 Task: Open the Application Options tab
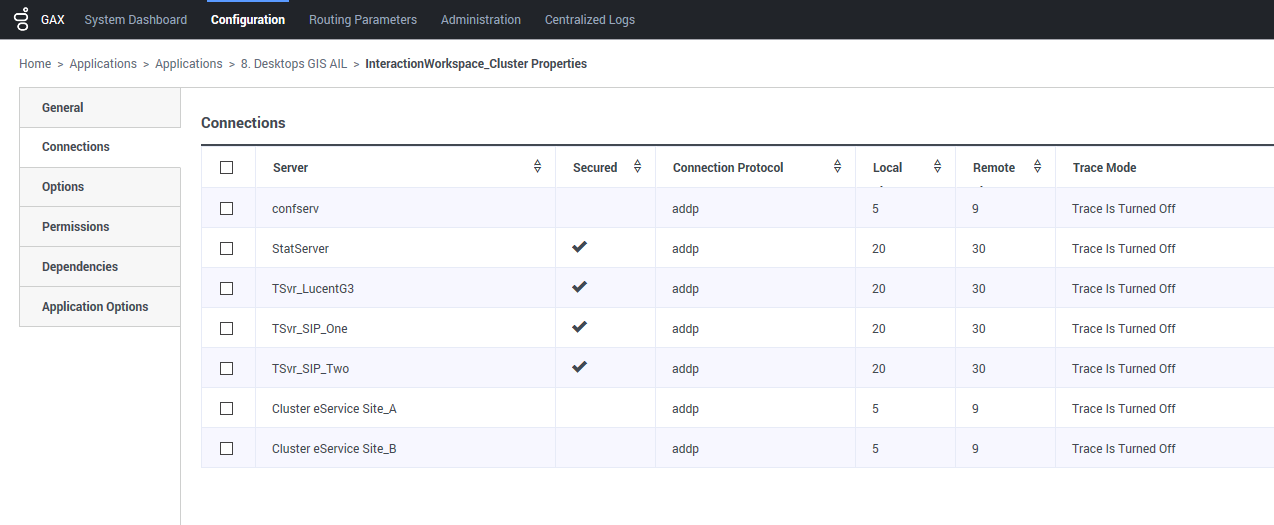pos(95,307)
